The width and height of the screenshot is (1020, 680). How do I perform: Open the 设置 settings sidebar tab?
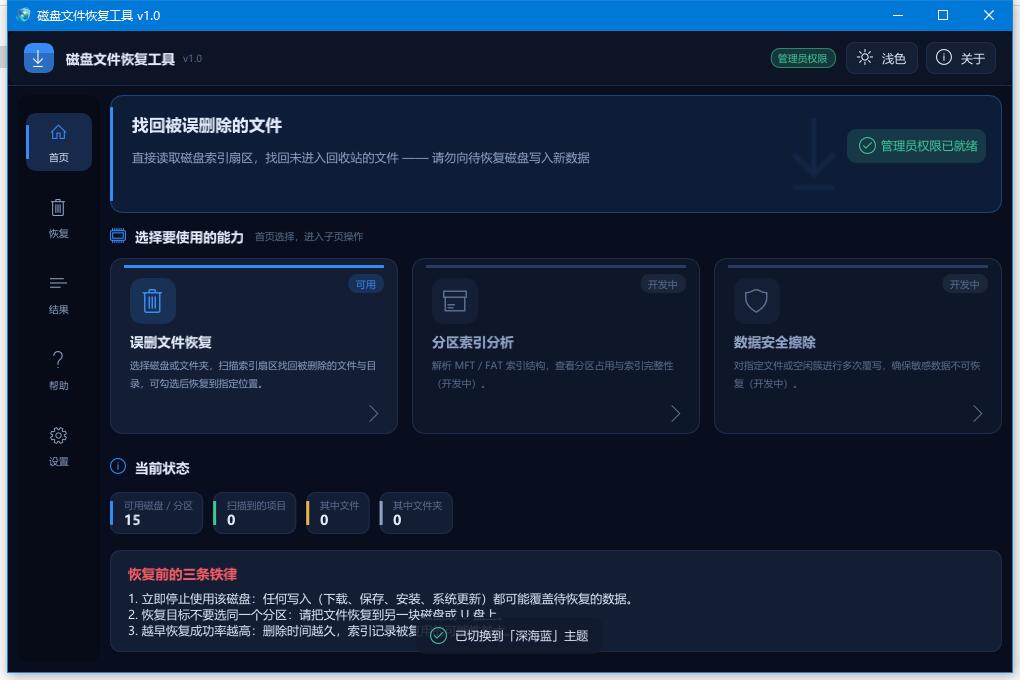click(x=59, y=446)
